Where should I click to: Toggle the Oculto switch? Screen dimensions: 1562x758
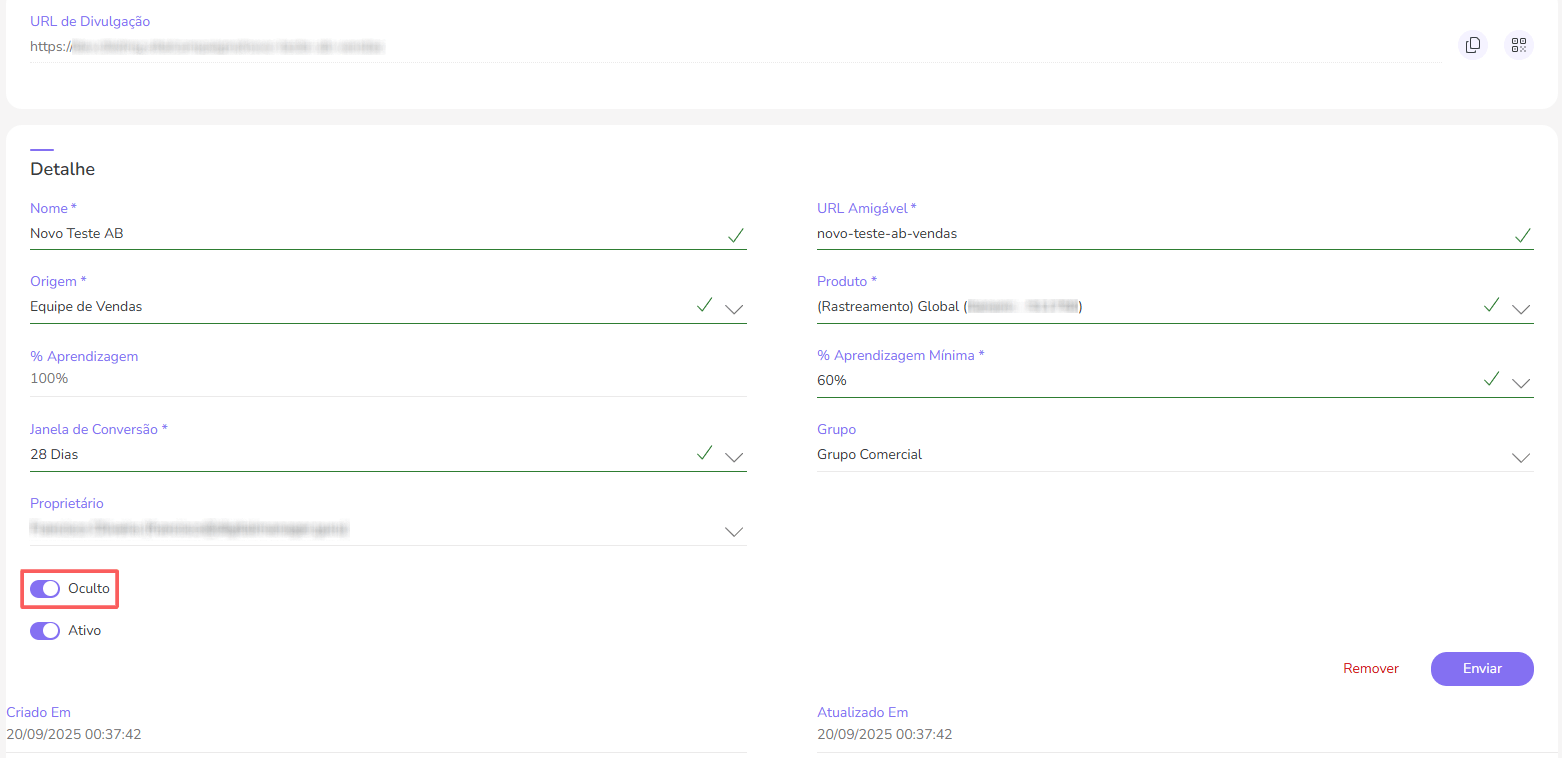[45, 589]
